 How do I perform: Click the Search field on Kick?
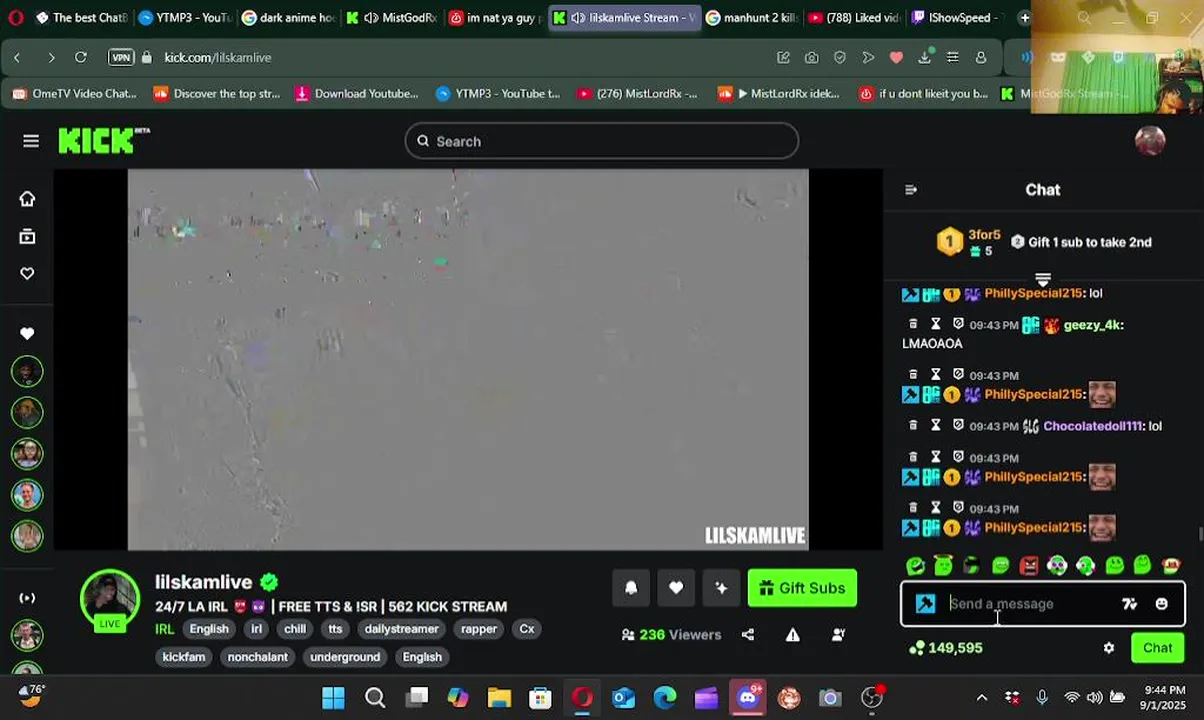[602, 141]
